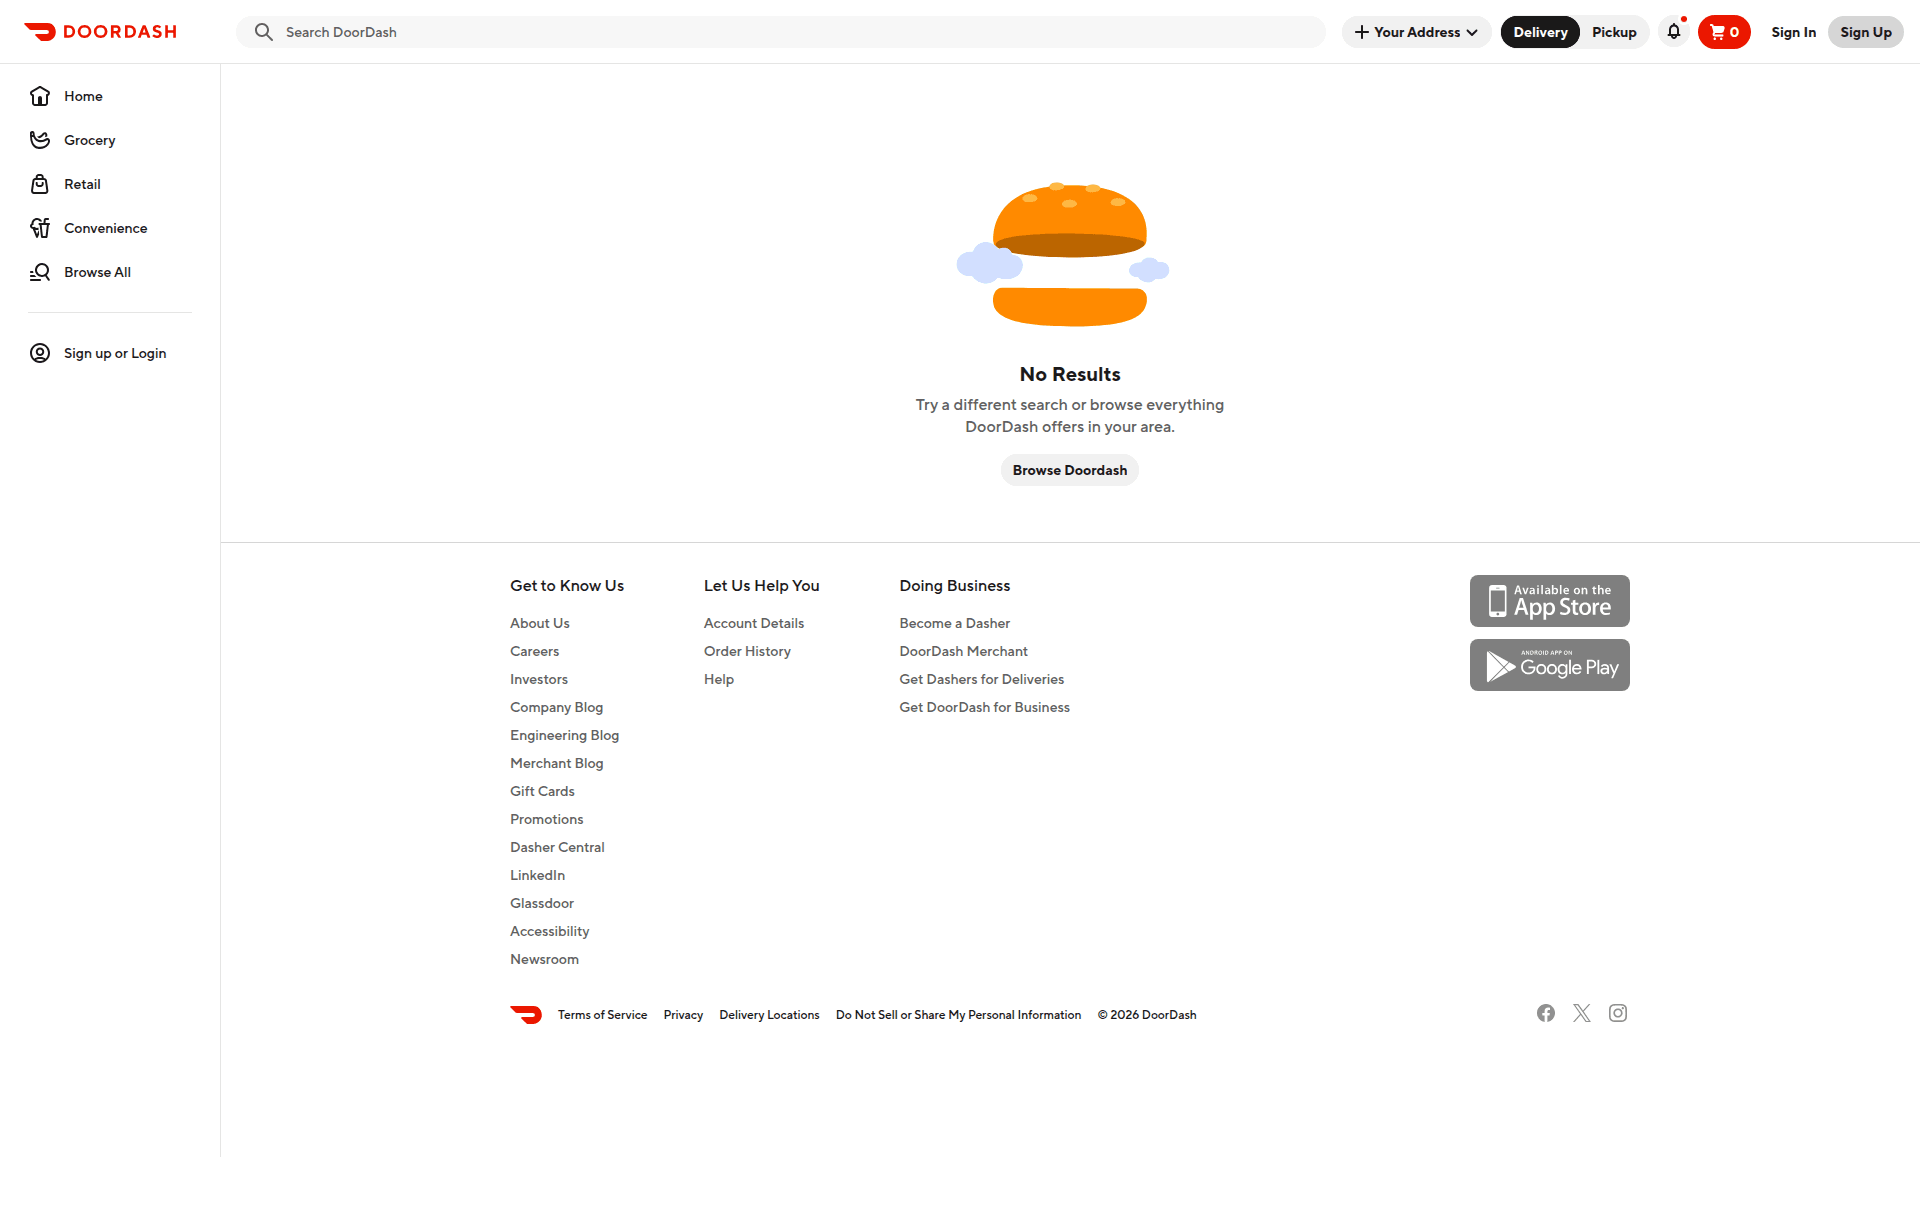
Task: Open the Terms of Service link
Action: pyautogui.click(x=602, y=1015)
